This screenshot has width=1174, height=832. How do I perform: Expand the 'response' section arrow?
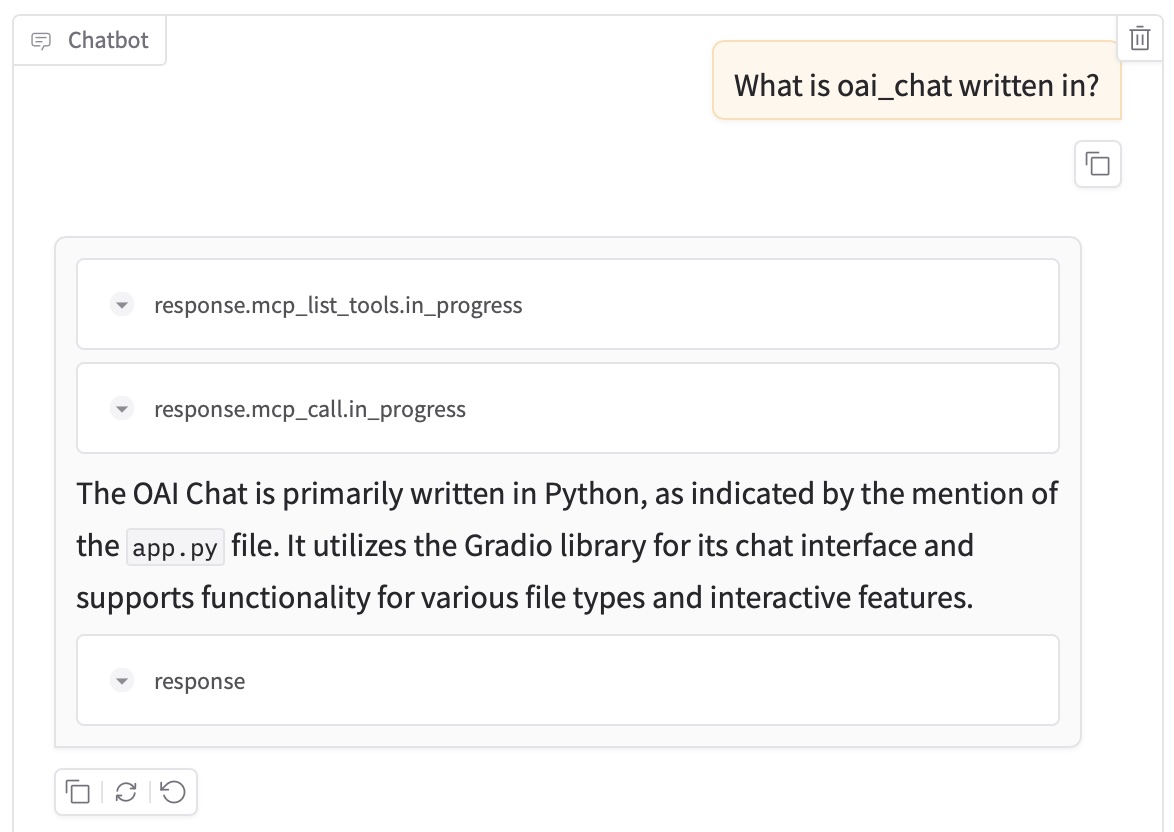pyautogui.click(x=121, y=681)
